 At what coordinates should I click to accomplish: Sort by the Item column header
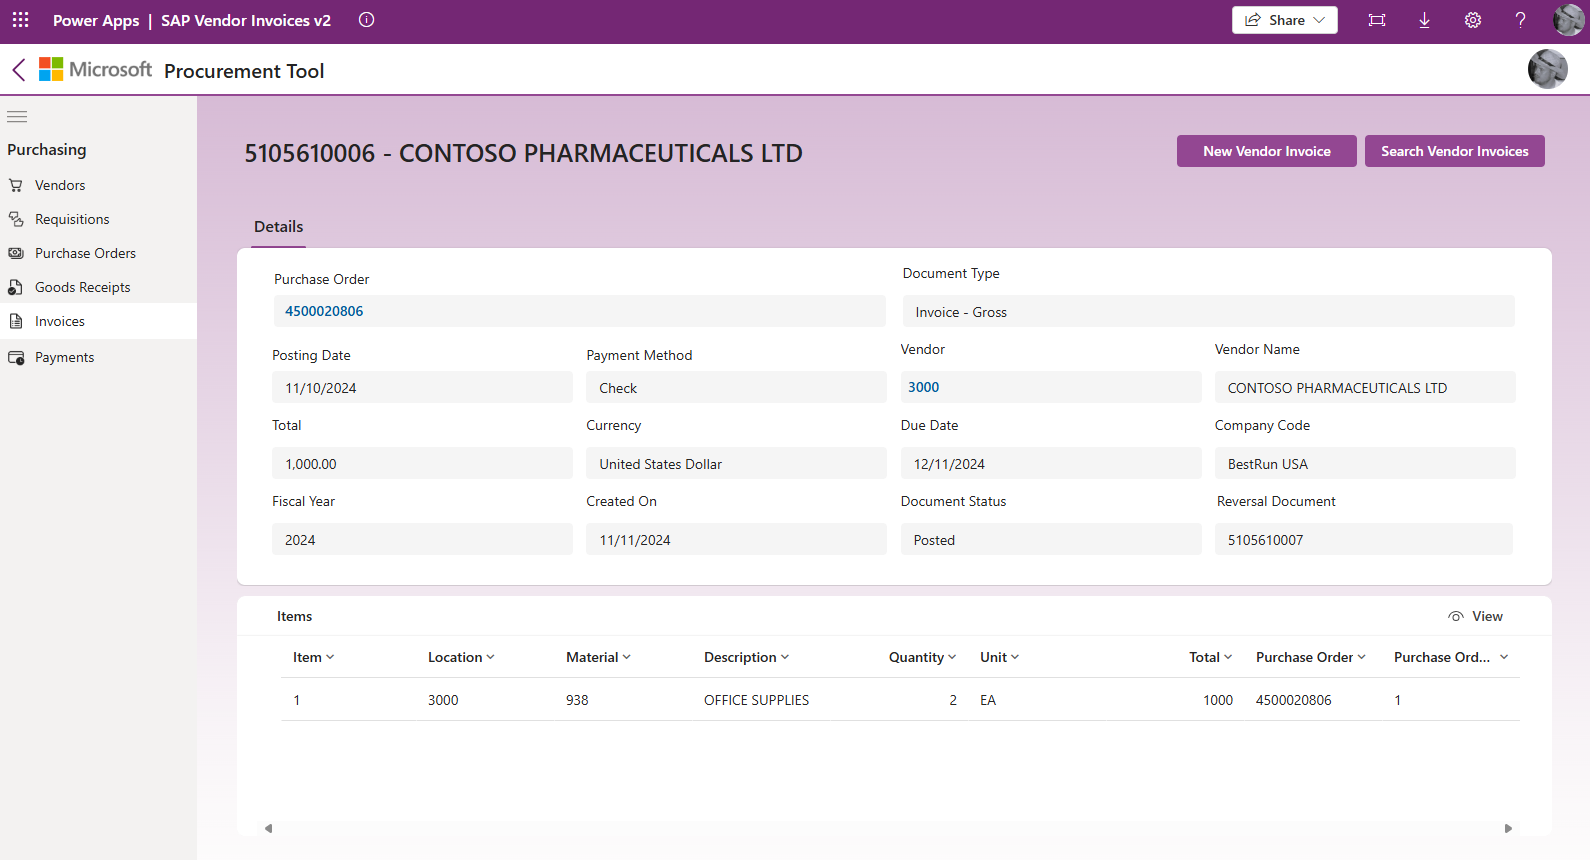314,657
